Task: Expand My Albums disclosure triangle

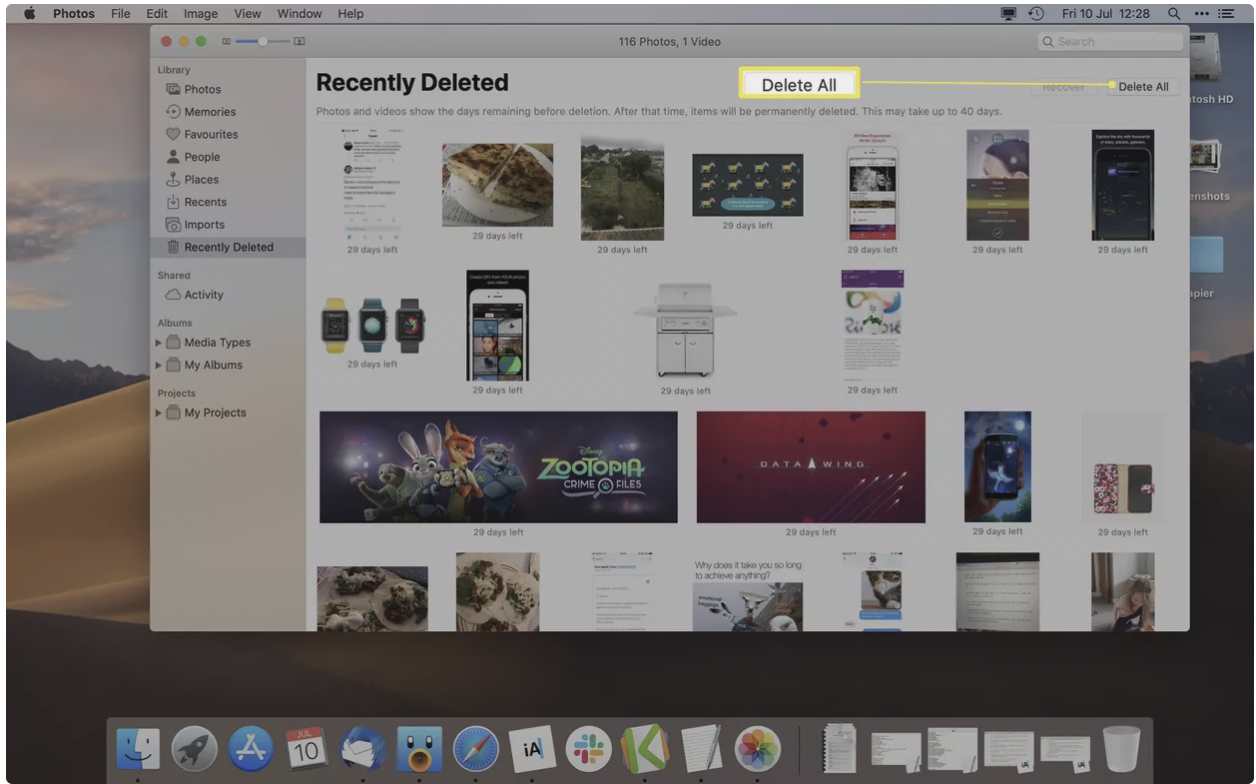Action: coord(158,366)
